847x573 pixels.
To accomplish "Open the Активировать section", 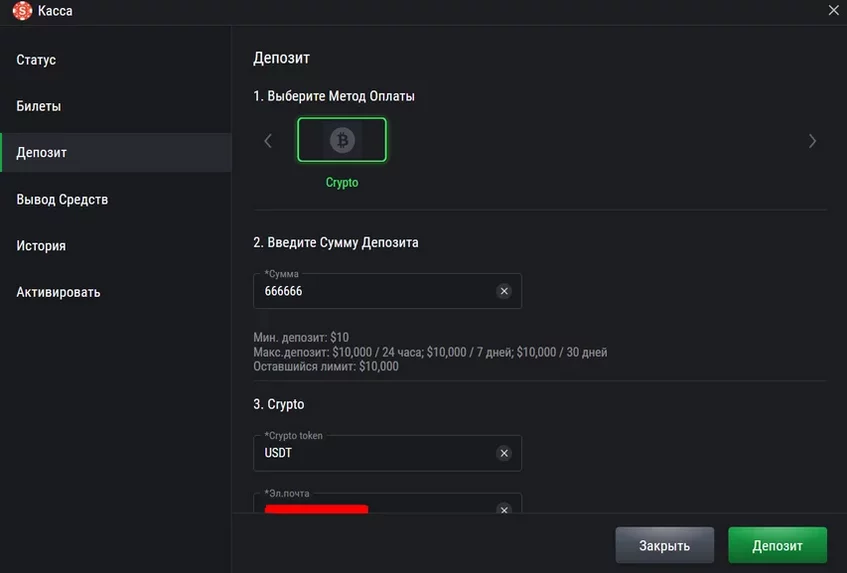I will coord(58,292).
